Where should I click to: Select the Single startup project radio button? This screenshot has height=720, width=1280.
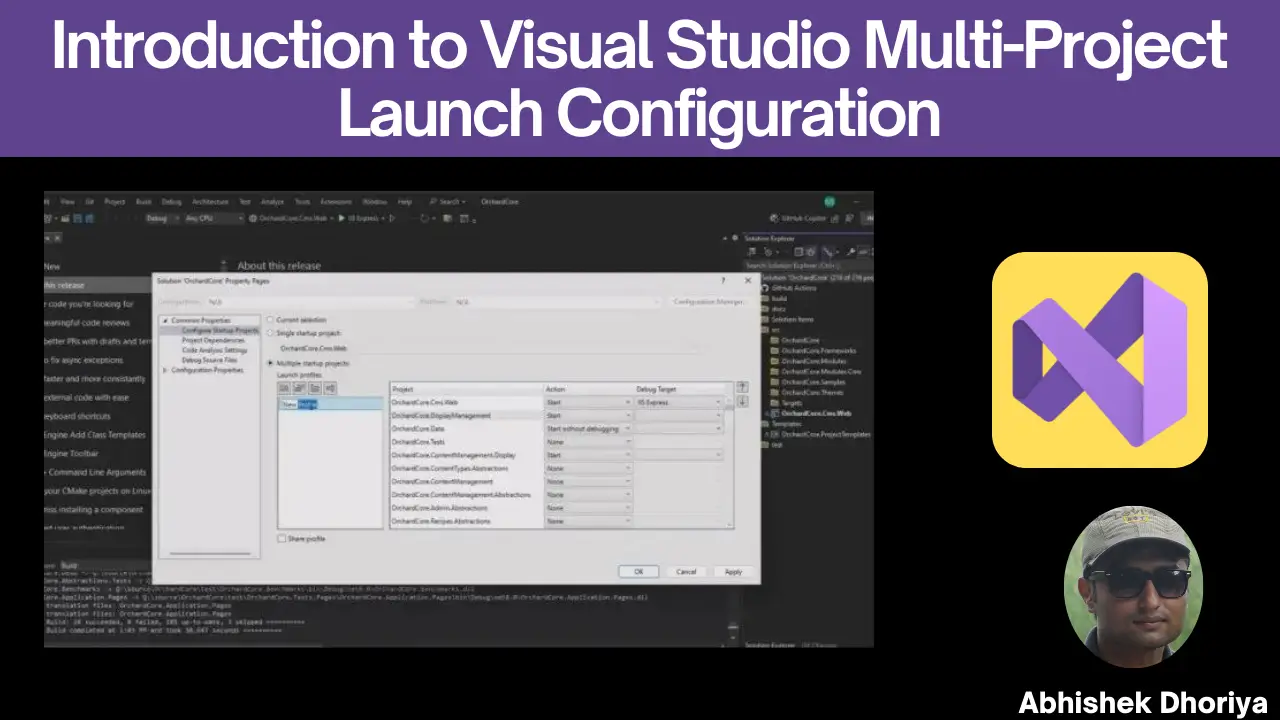click(270, 332)
